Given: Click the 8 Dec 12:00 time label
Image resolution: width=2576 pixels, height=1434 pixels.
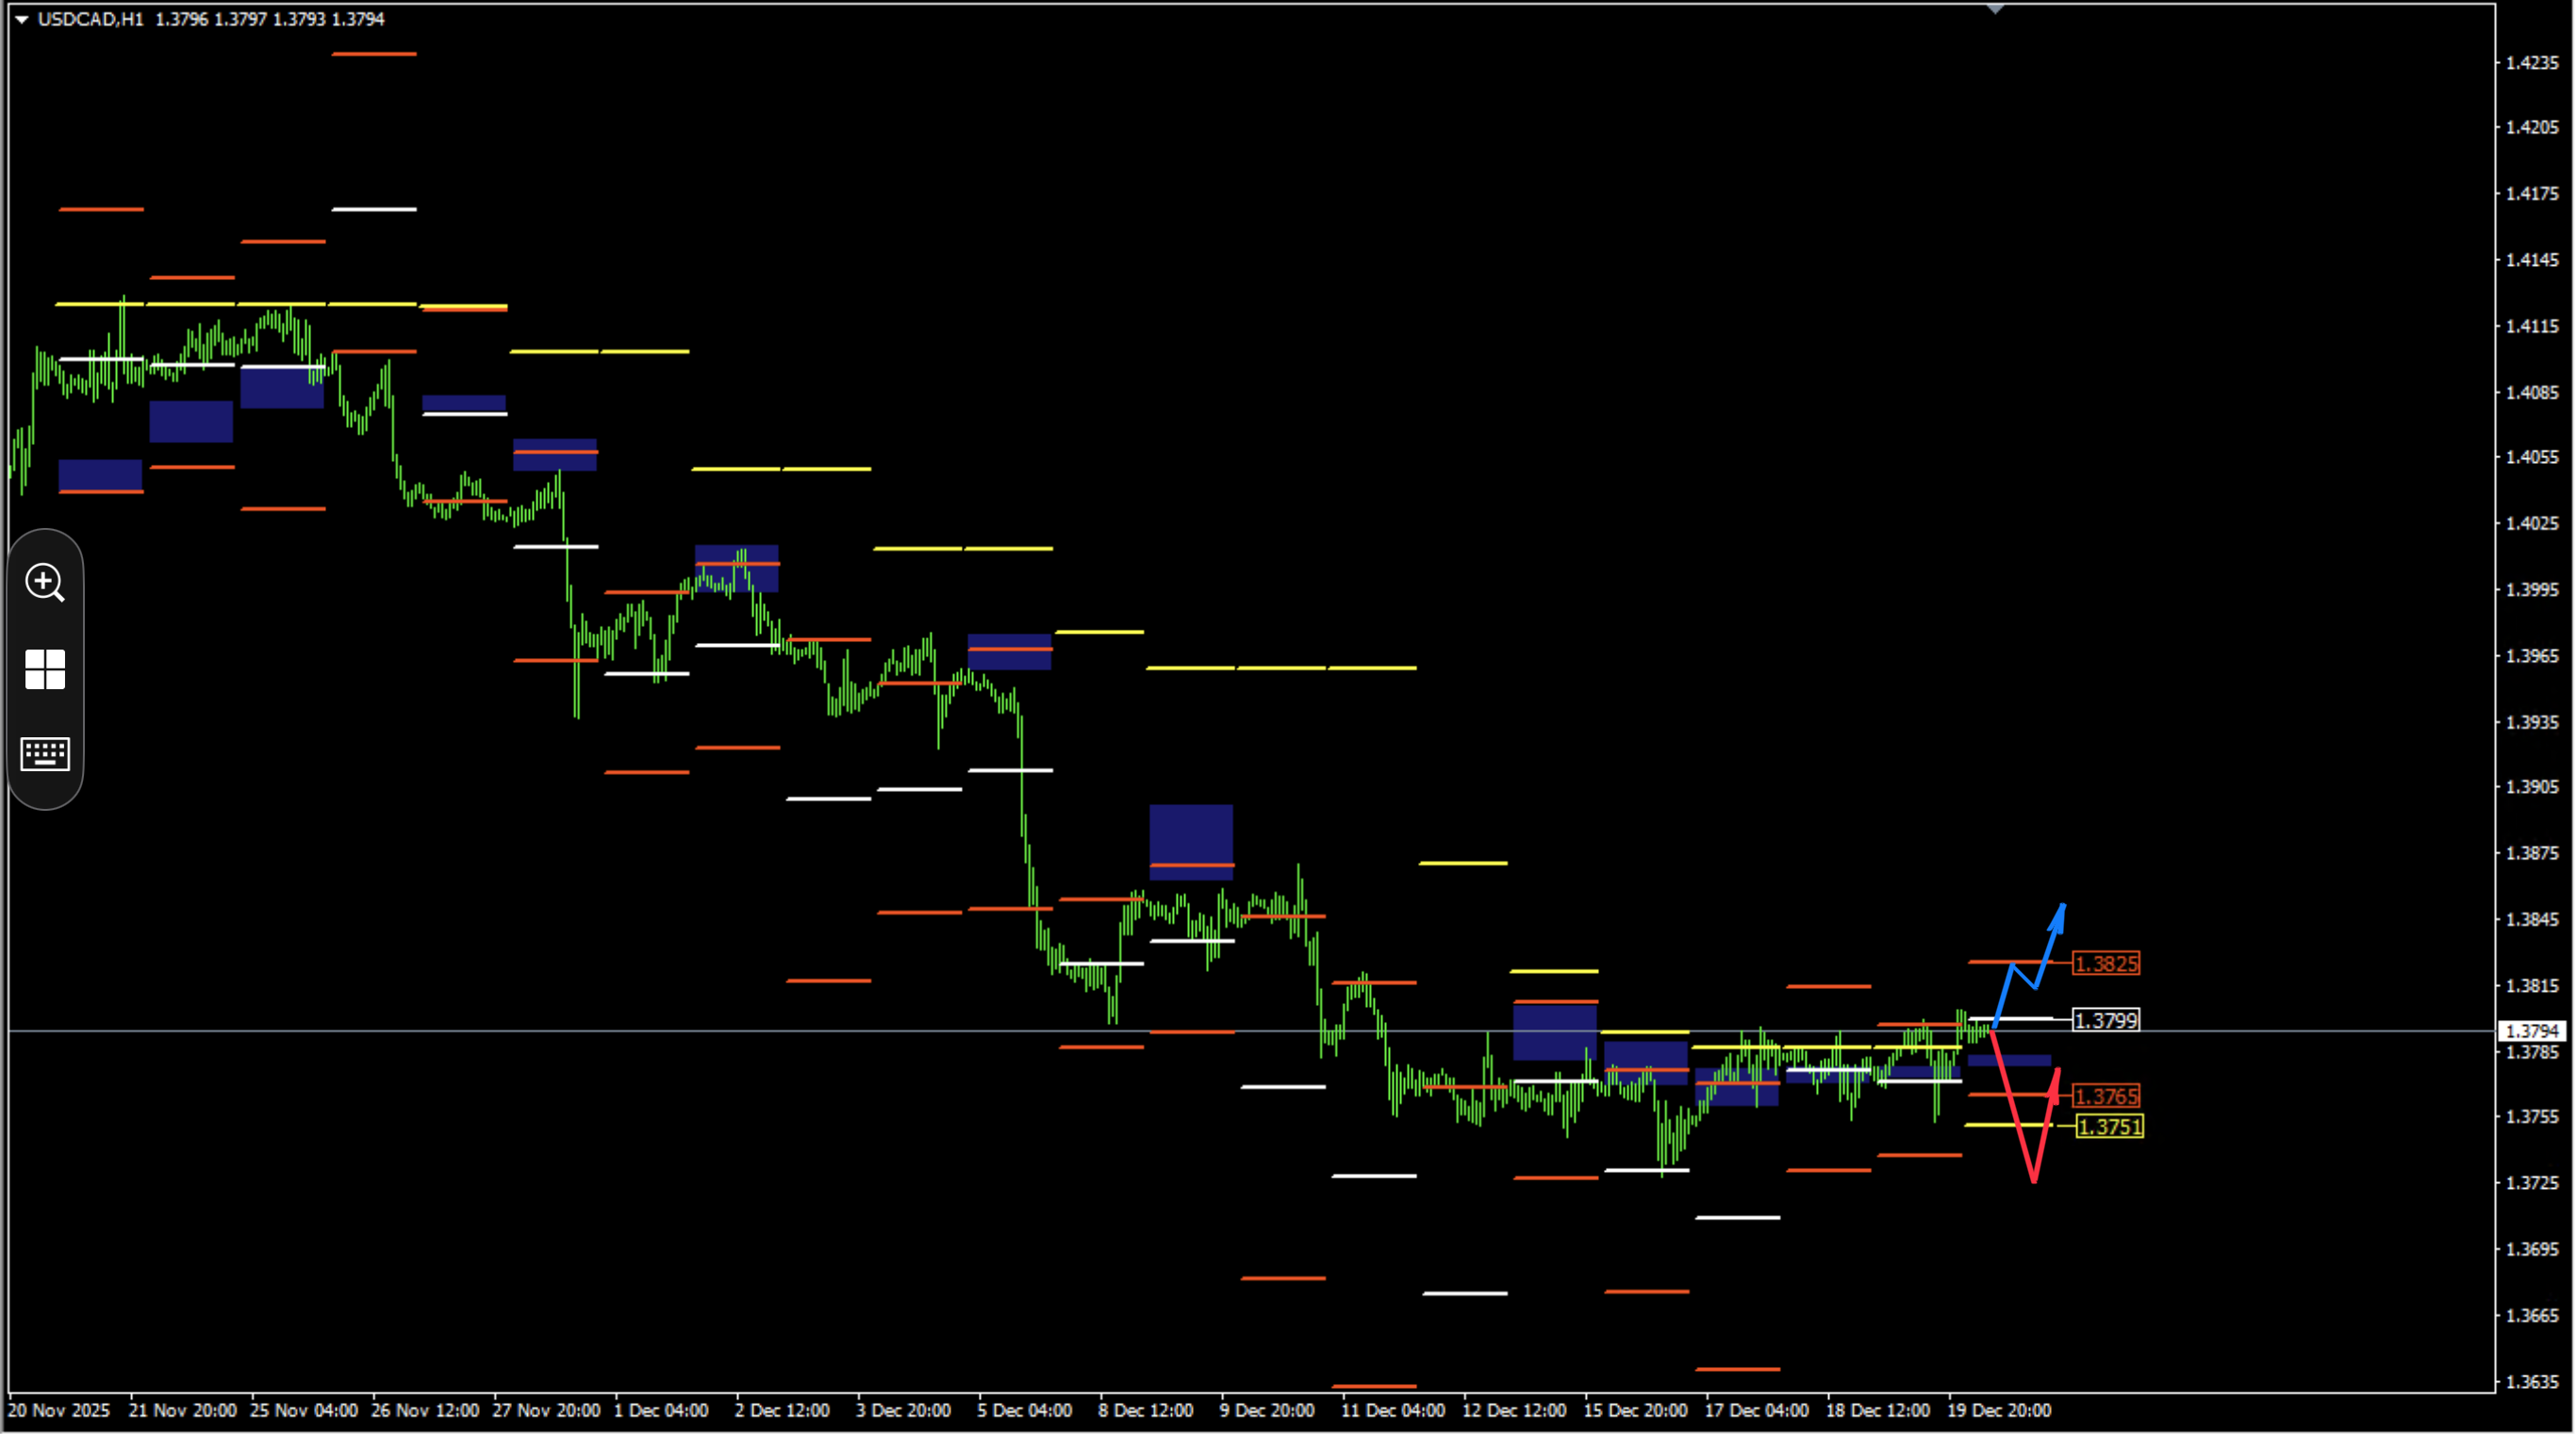Looking at the screenshot, I should click(x=1146, y=1410).
